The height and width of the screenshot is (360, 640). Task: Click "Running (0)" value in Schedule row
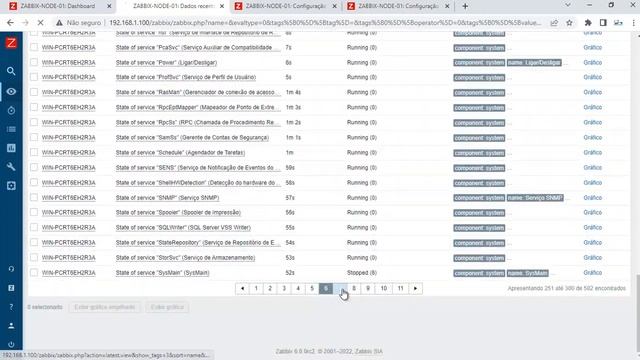click(362, 152)
